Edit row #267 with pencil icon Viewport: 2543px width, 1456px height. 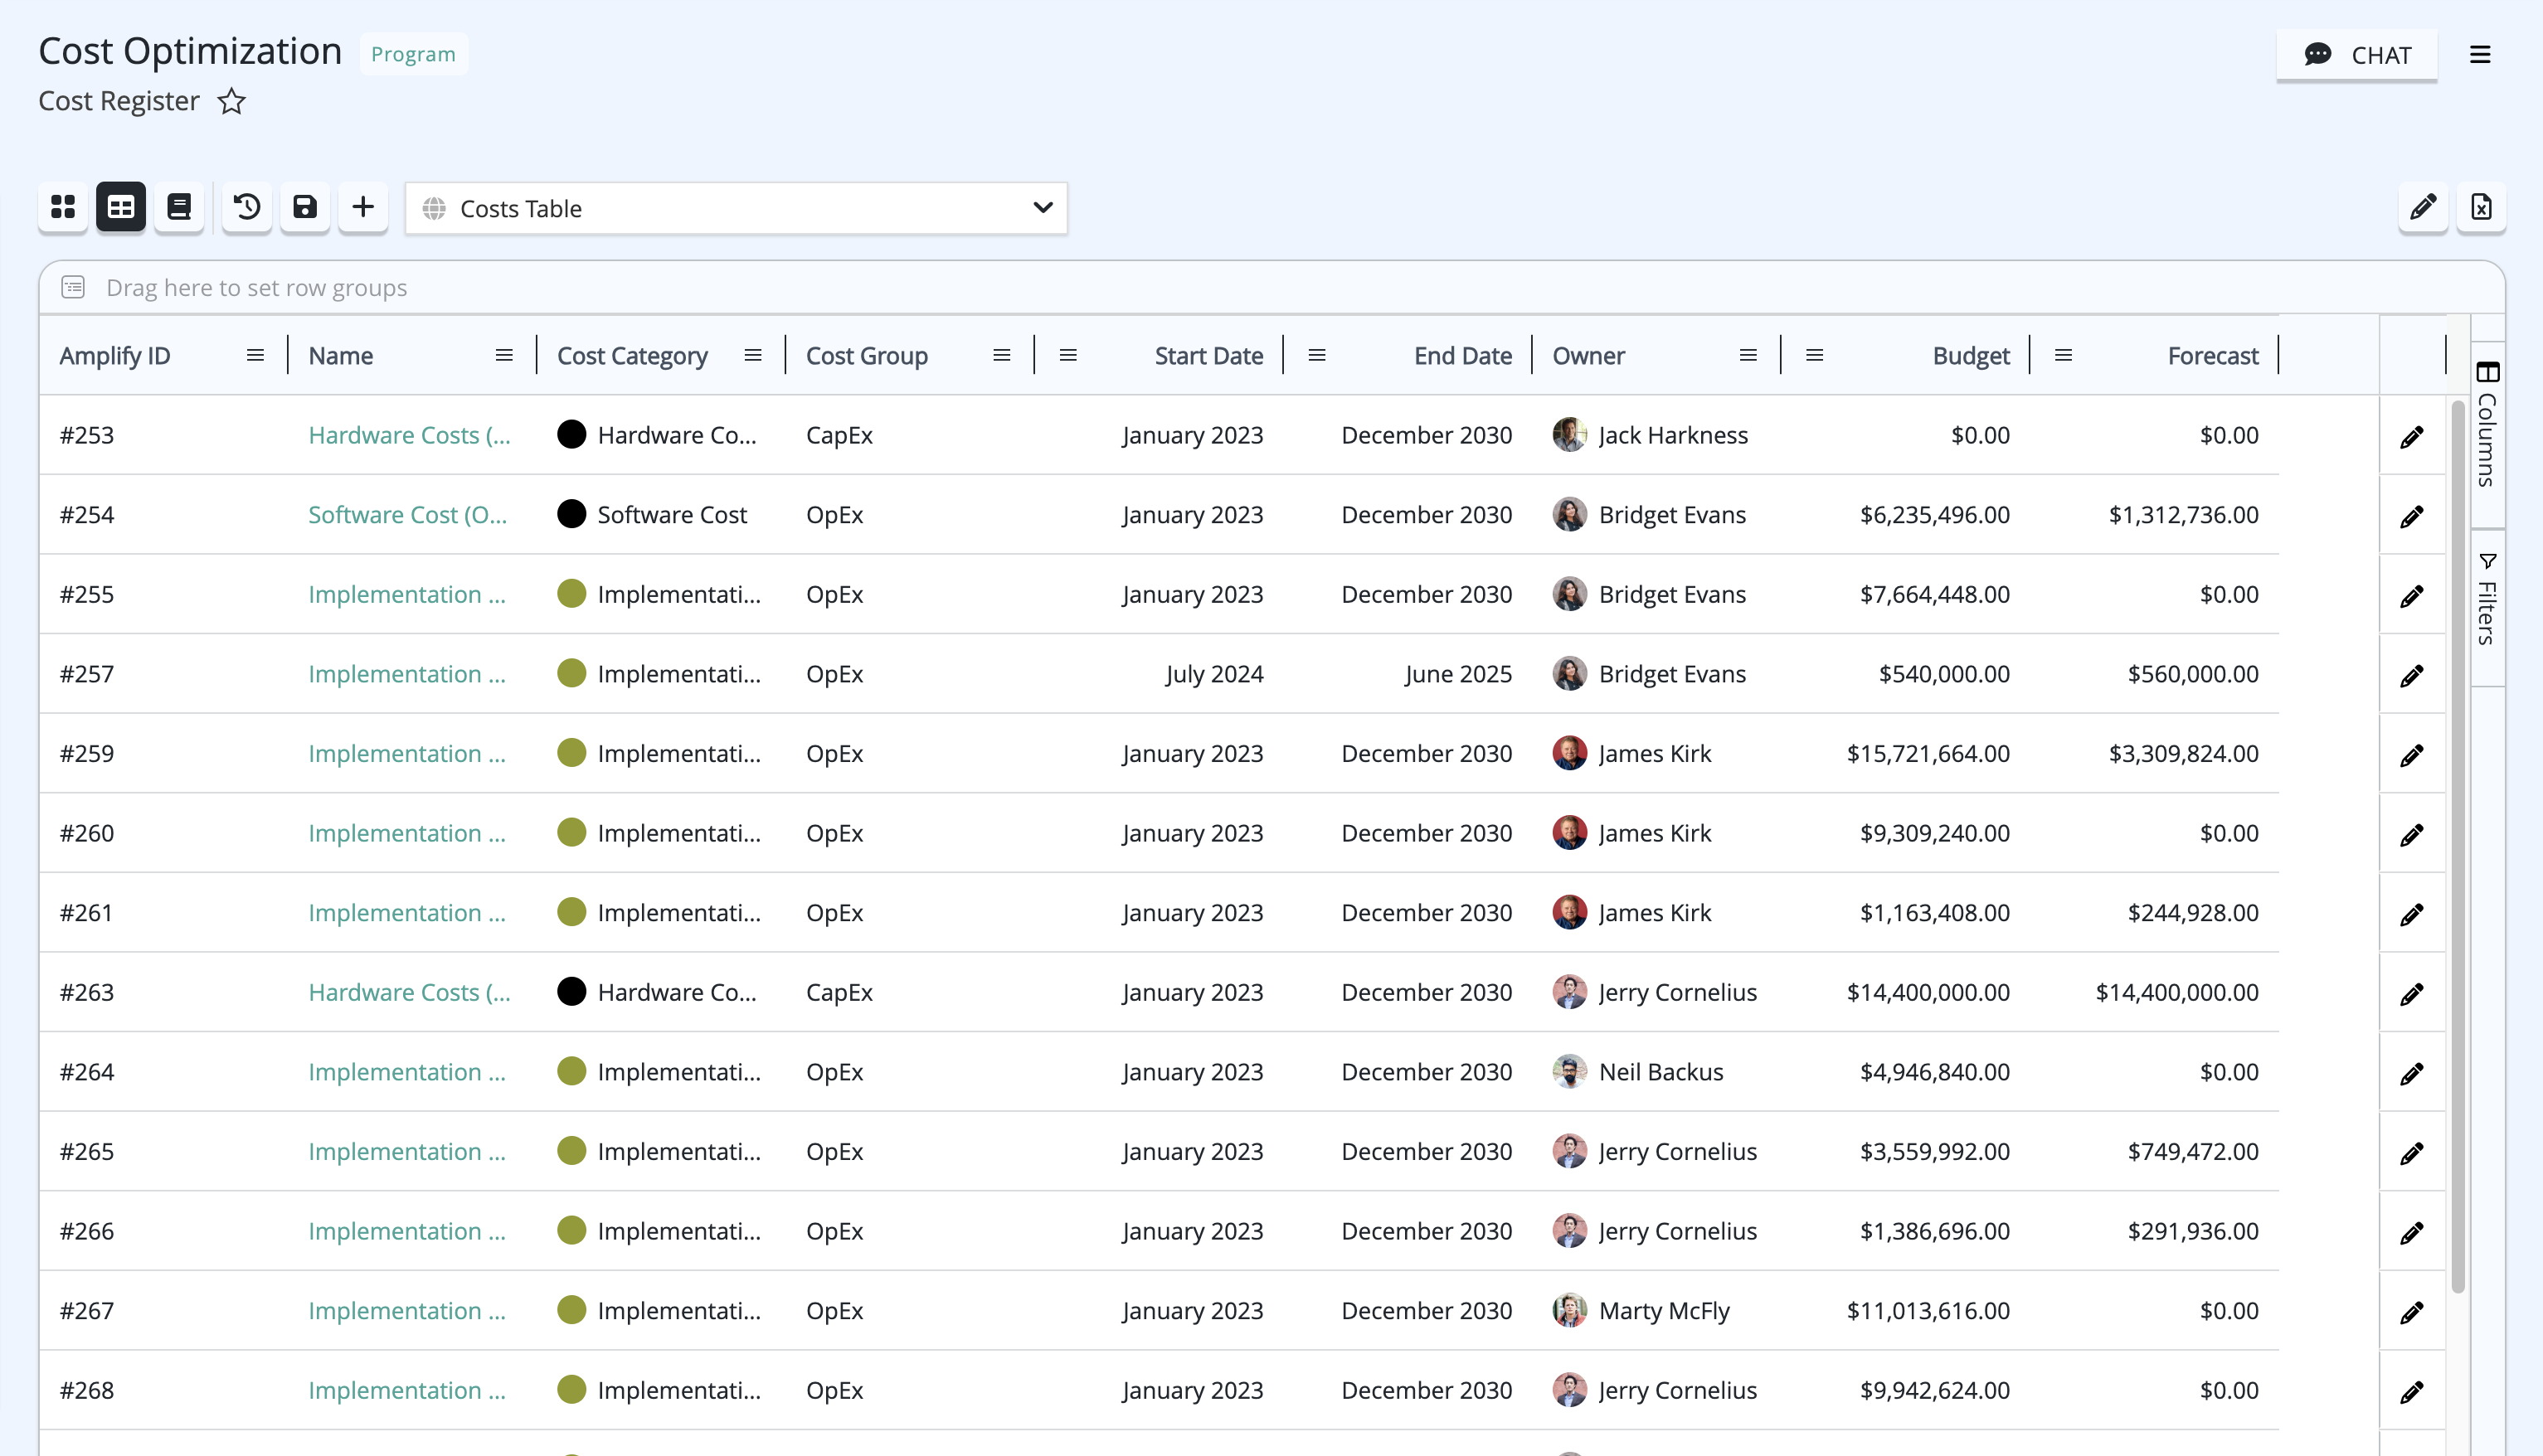tap(2412, 1312)
